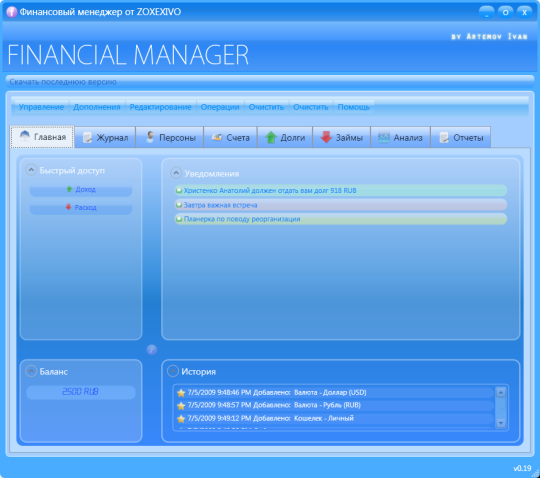Screen dimensions: 540x478
Task: Click the application logo icon in title bar
Action: coord(12,12)
